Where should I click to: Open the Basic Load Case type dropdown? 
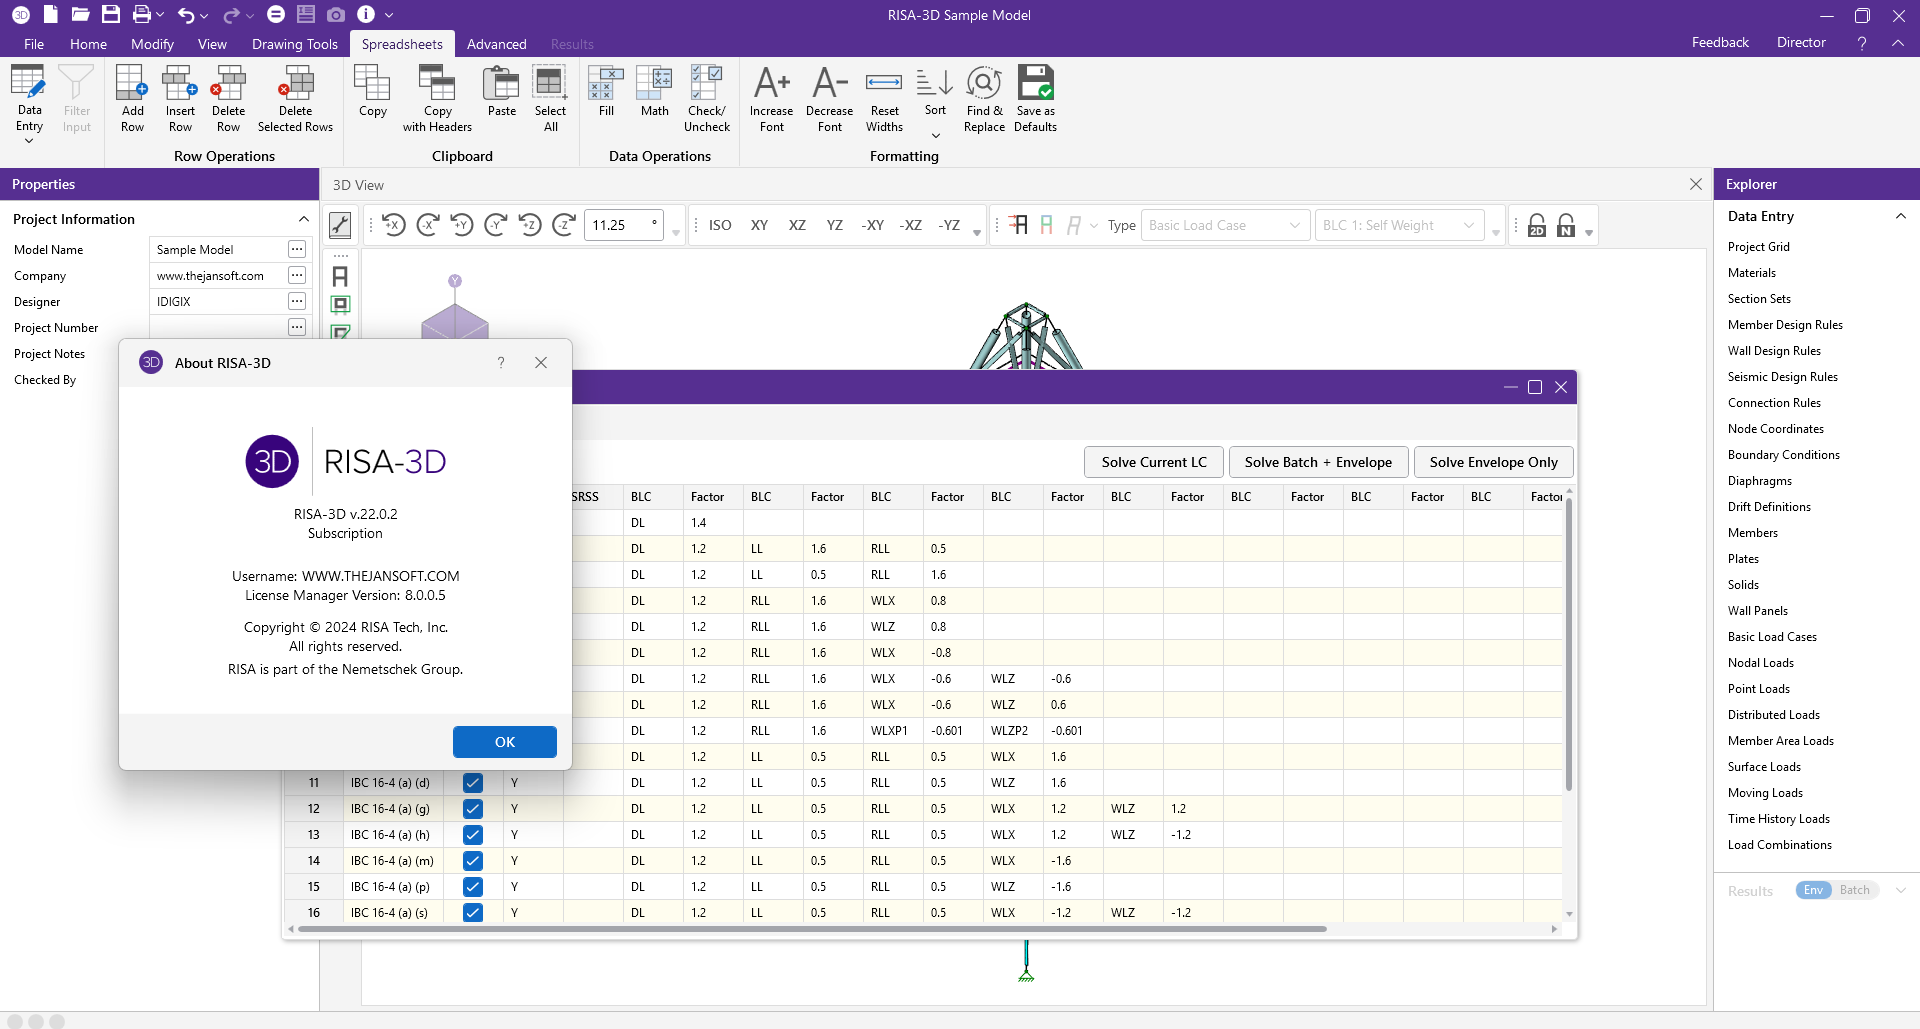pos(1225,225)
